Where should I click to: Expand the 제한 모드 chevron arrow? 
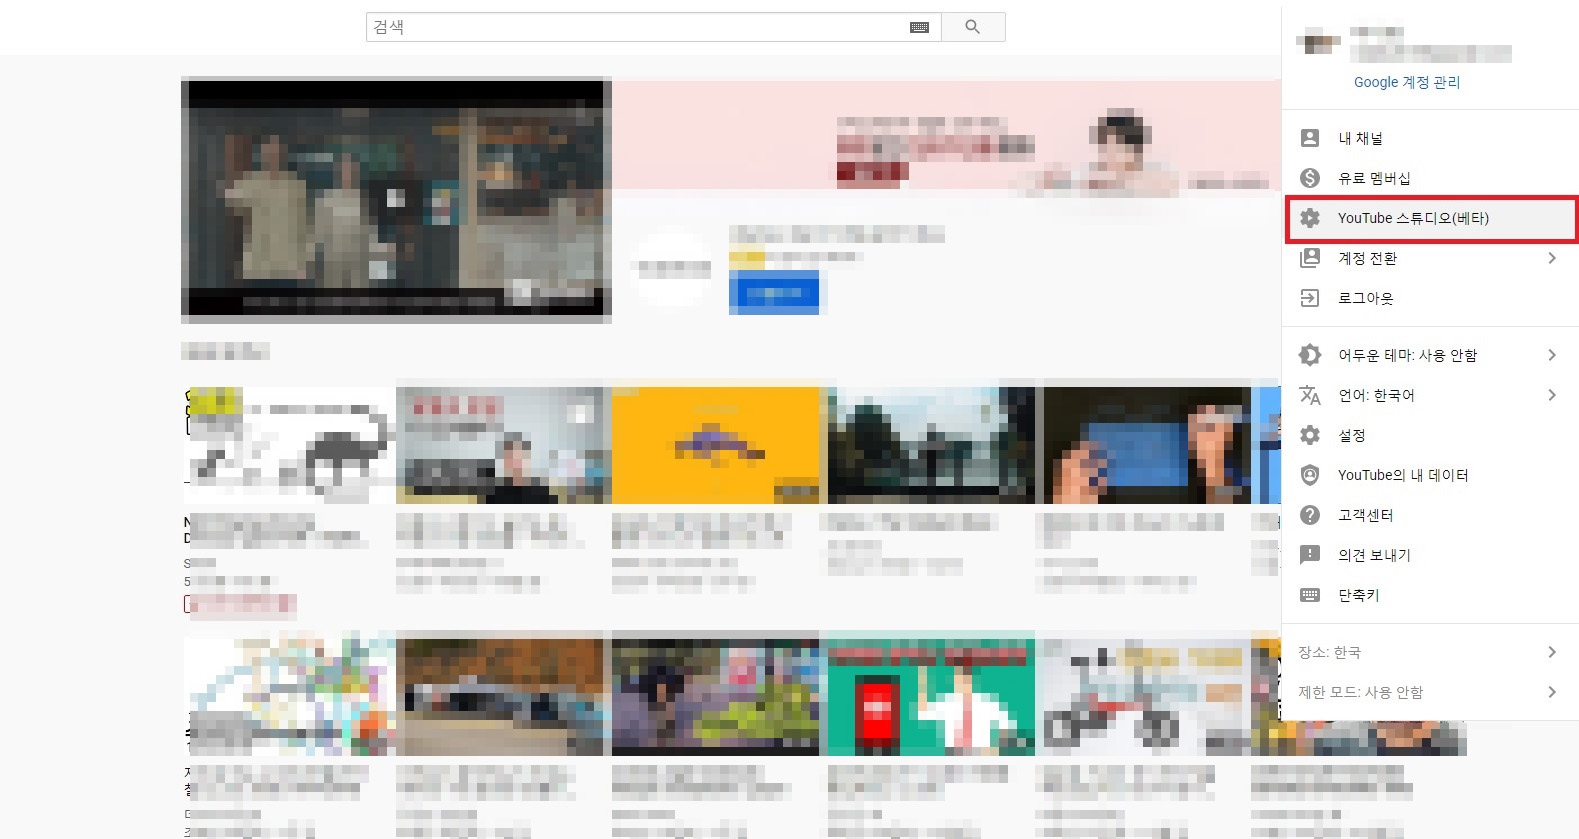click(x=1552, y=692)
